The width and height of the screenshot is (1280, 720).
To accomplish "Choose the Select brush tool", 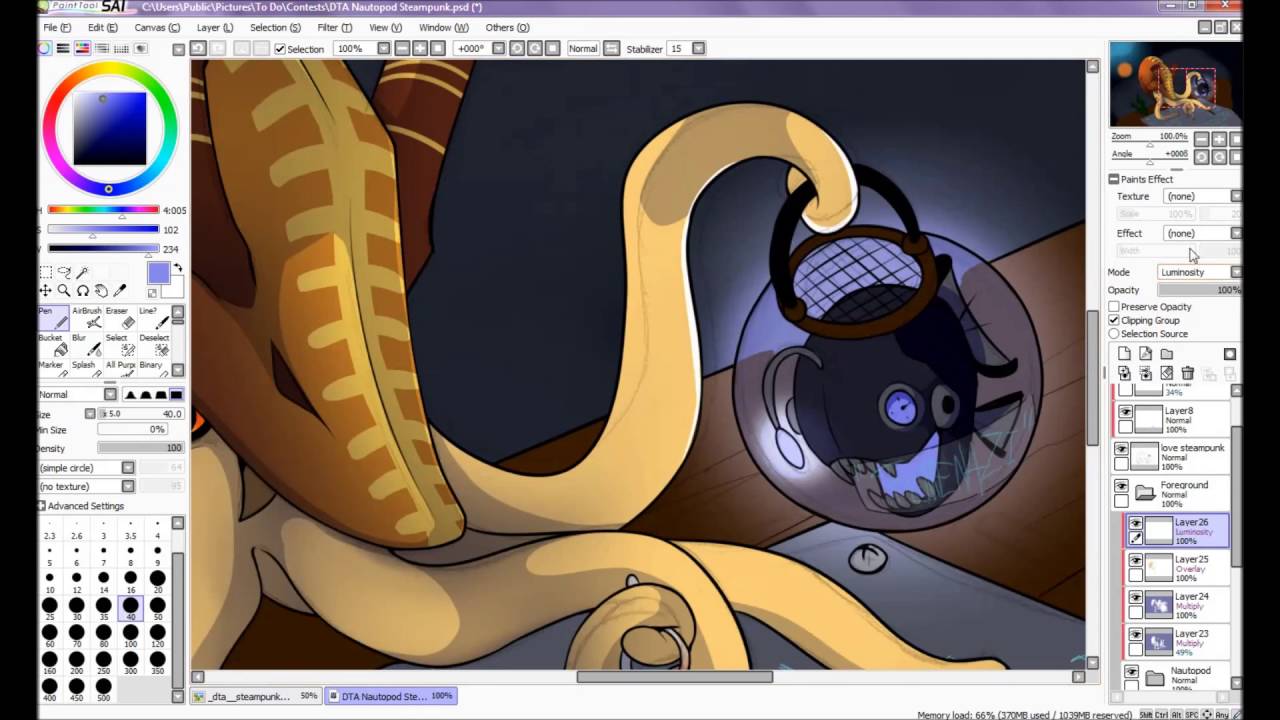I will pyautogui.click(x=118, y=344).
